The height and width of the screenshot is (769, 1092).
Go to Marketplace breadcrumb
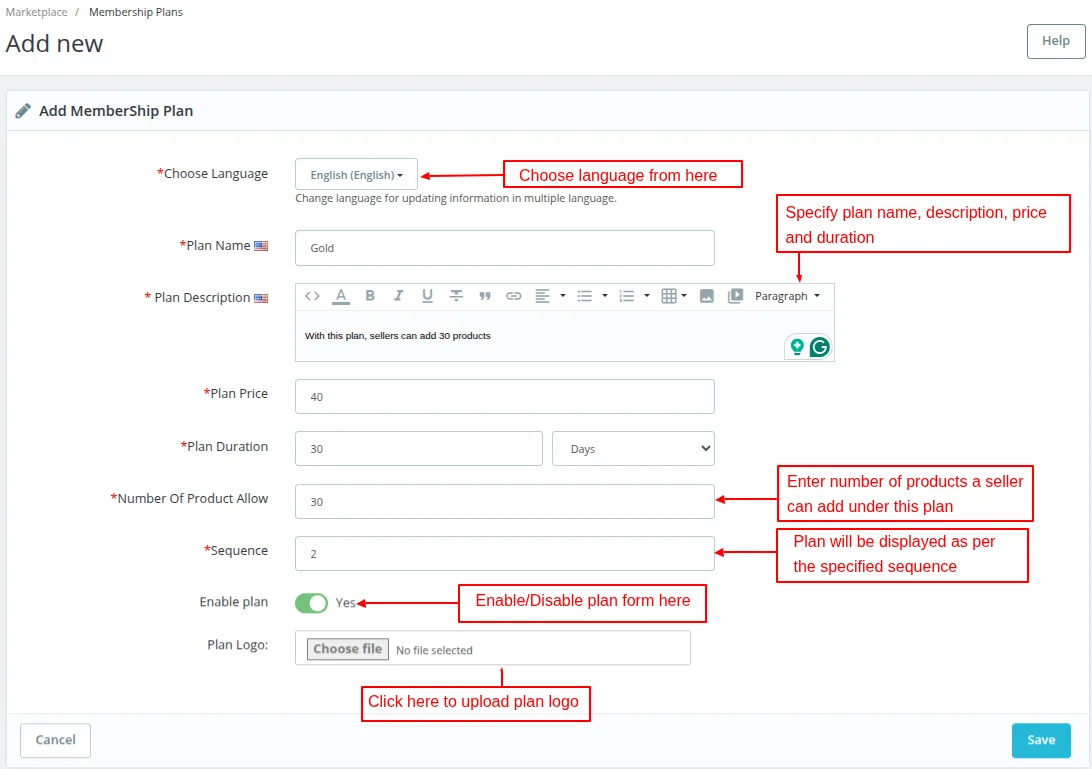[36, 12]
